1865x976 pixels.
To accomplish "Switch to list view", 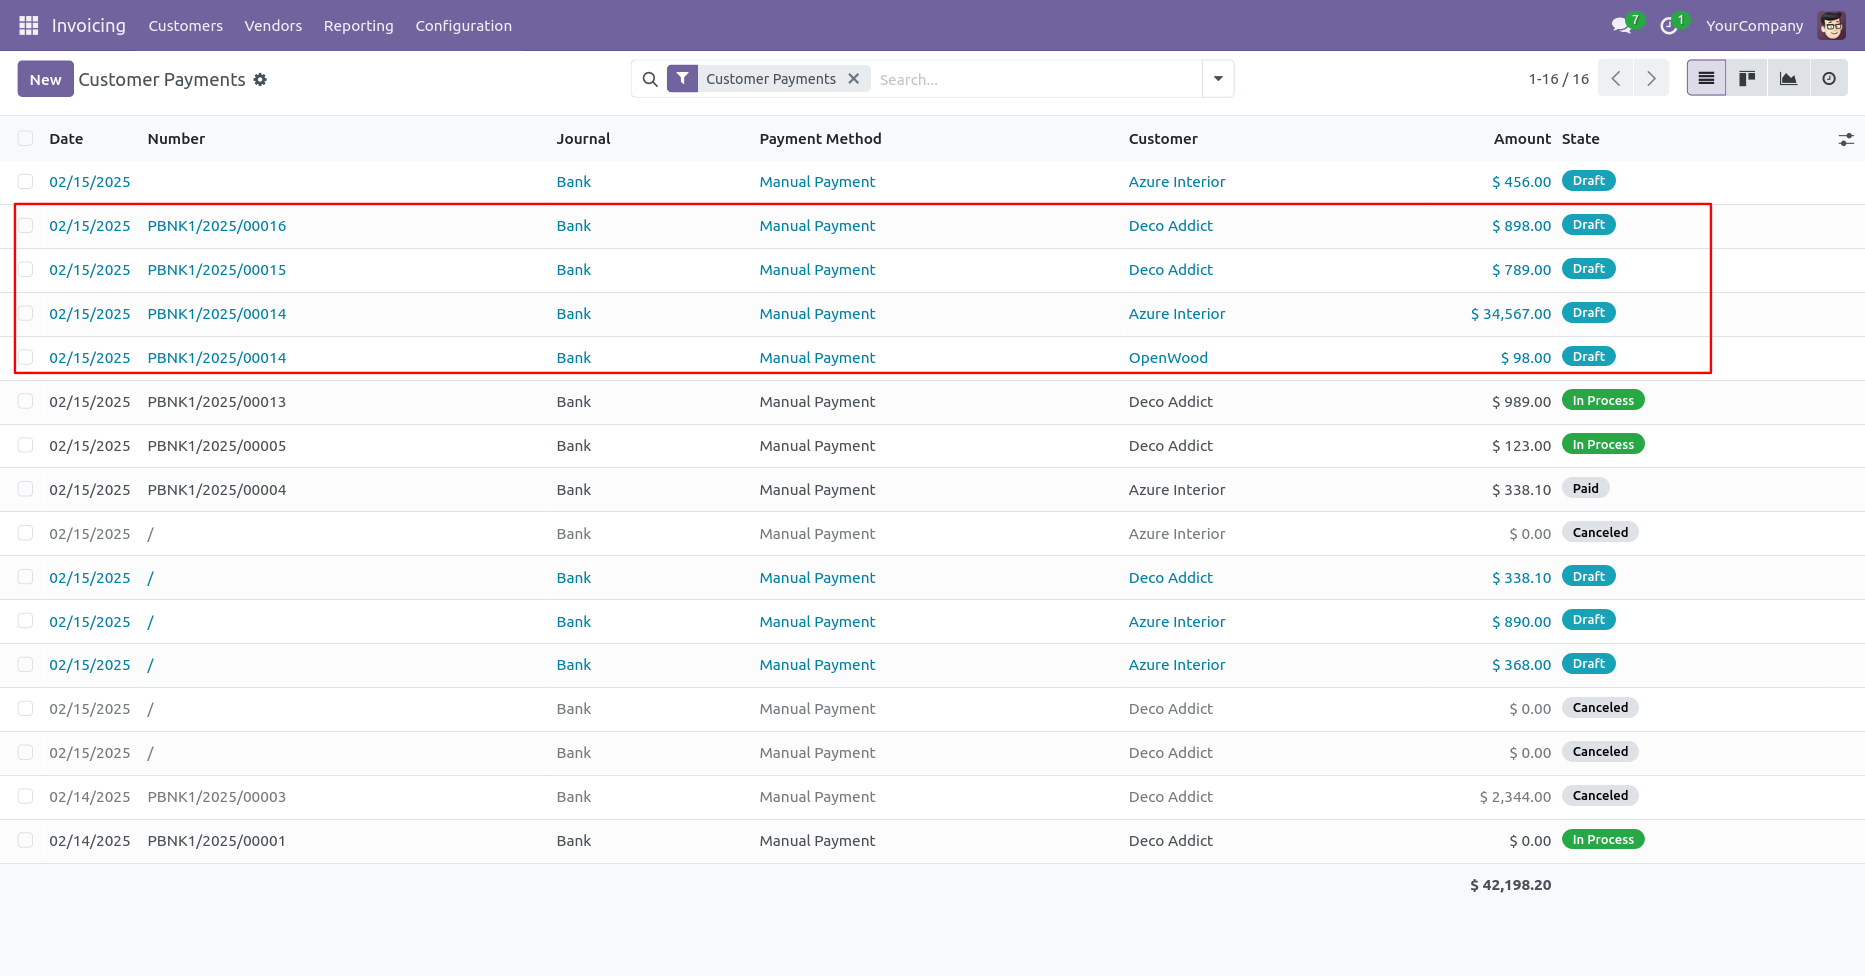I will pyautogui.click(x=1707, y=78).
